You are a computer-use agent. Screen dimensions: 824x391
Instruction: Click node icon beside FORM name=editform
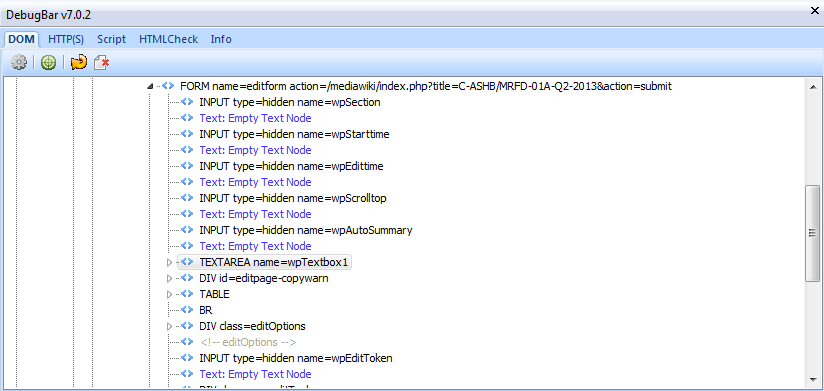click(168, 86)
